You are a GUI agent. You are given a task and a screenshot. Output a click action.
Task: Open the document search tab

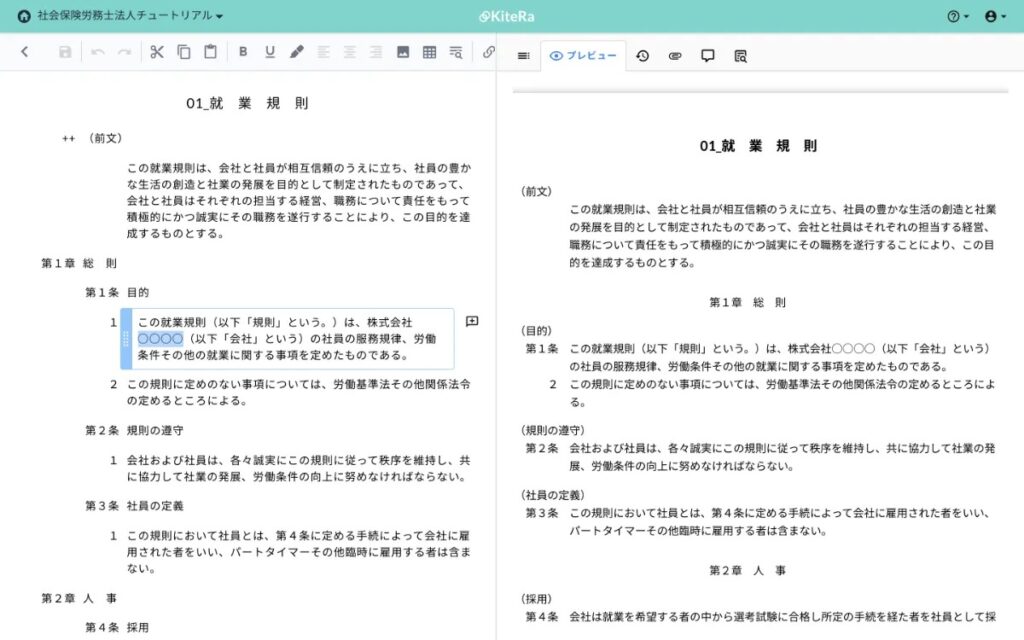click(x=741, y=56)
